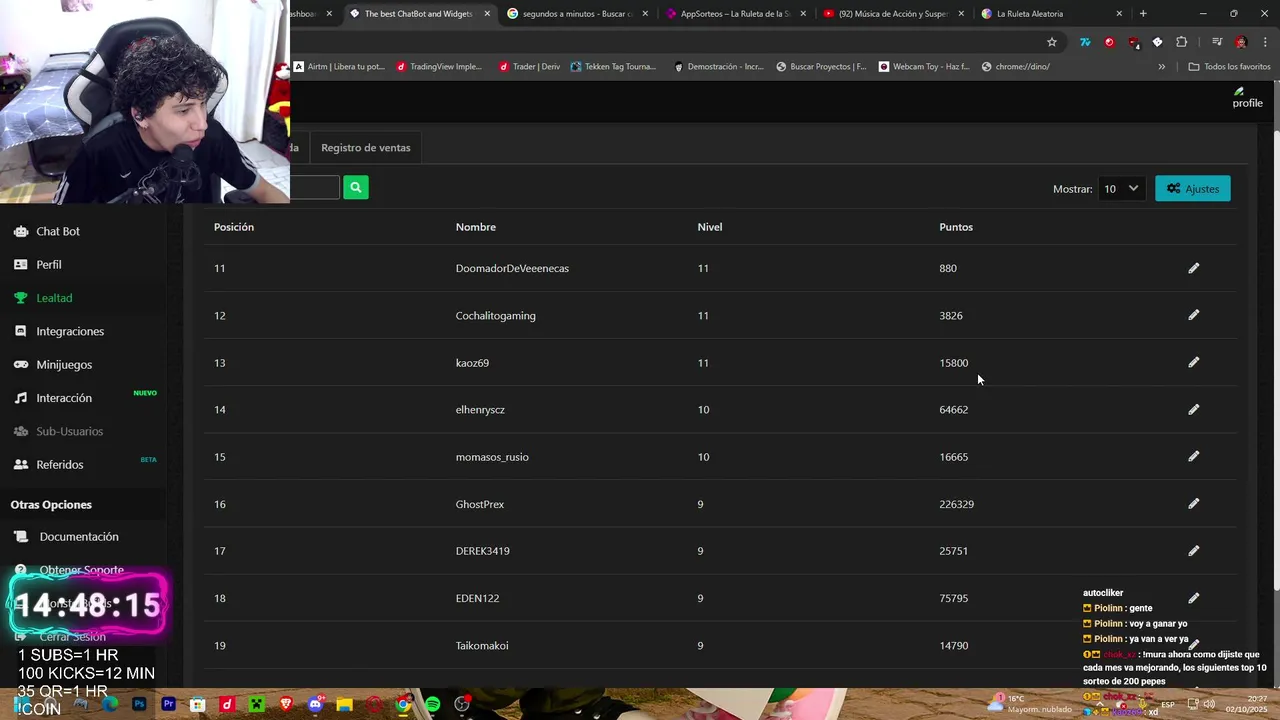The height and width of the screenshot is (720, 1280).
Task: Open Referidos in the sidebar
Action: (x=60, y=465)
